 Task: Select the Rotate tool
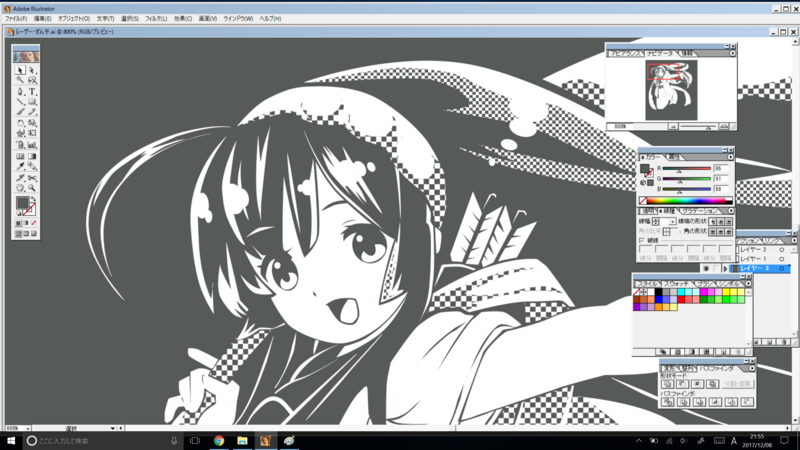(20, 123)
